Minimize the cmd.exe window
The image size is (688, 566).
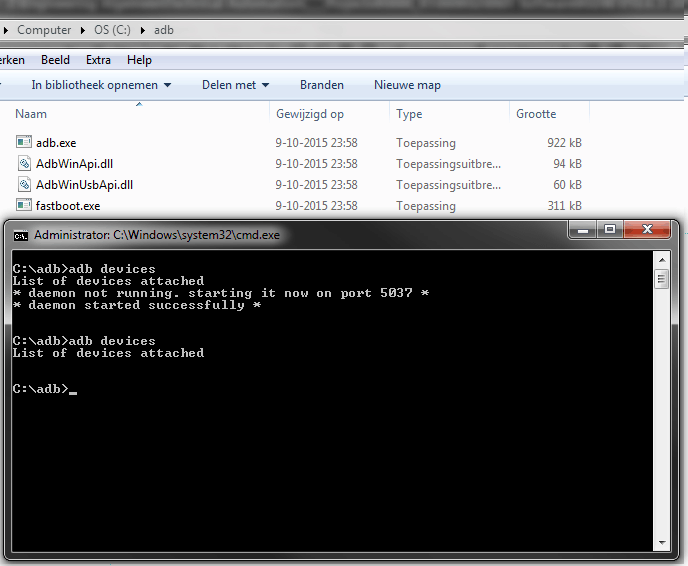pos(583,229)
